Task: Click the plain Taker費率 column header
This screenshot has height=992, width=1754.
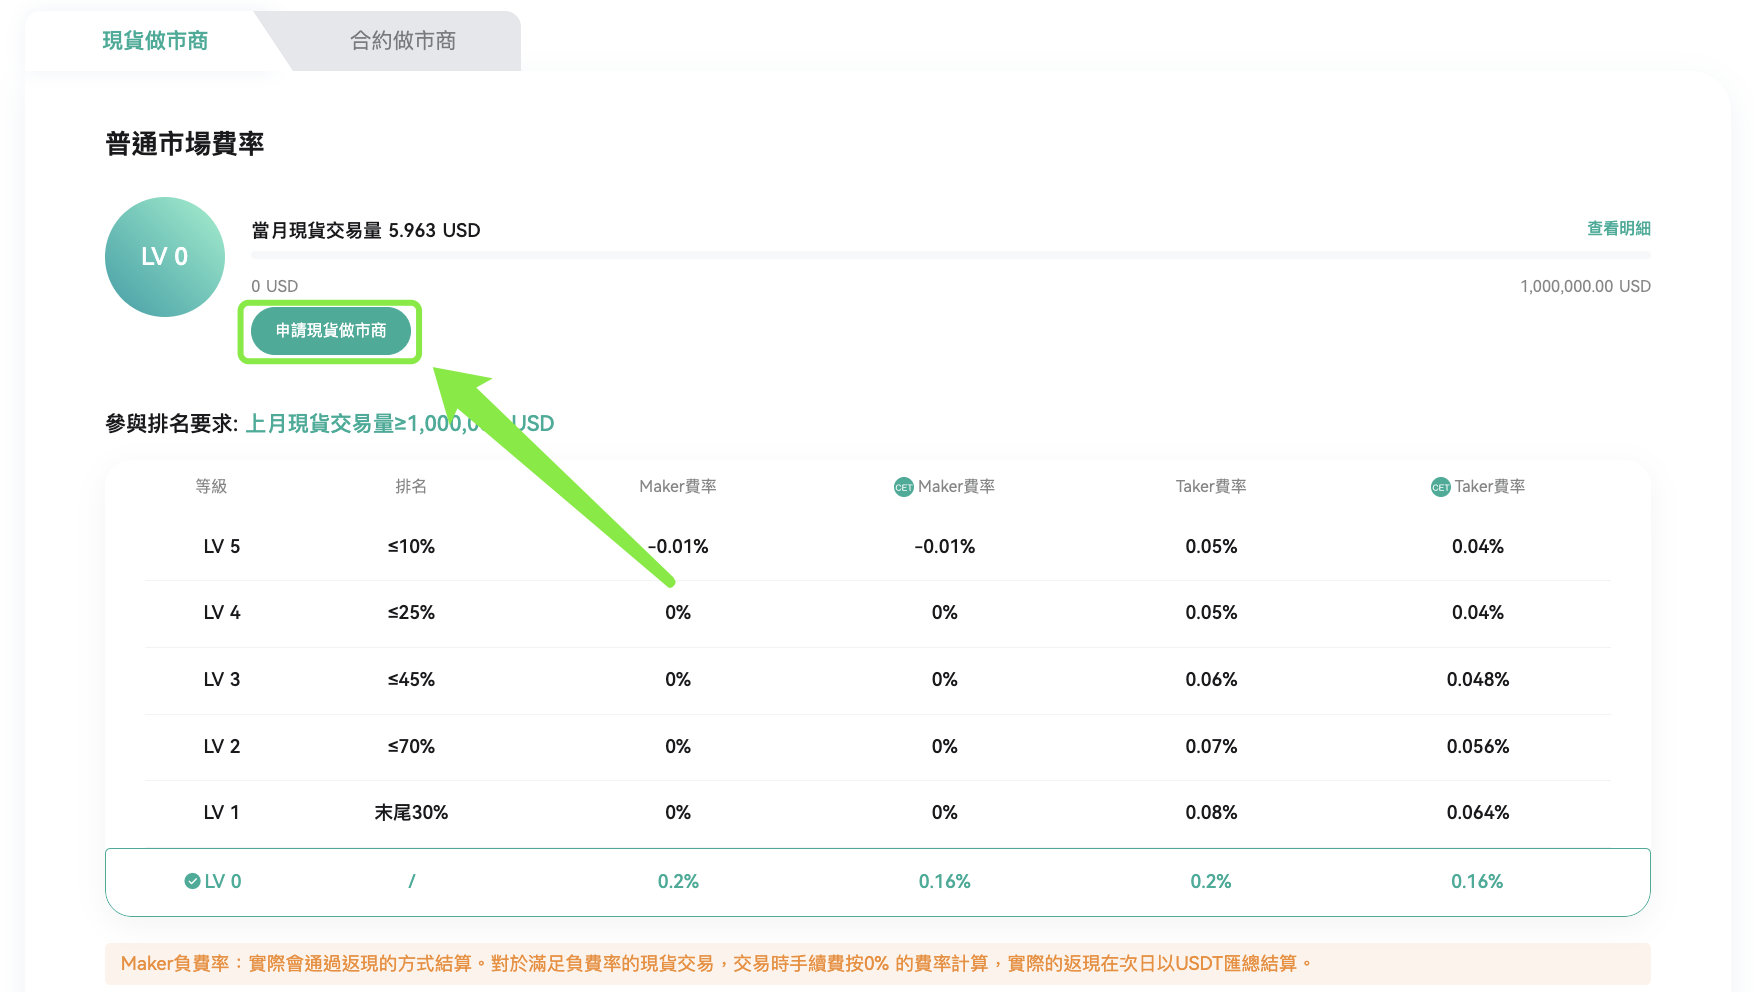Action: point(1211,487)
